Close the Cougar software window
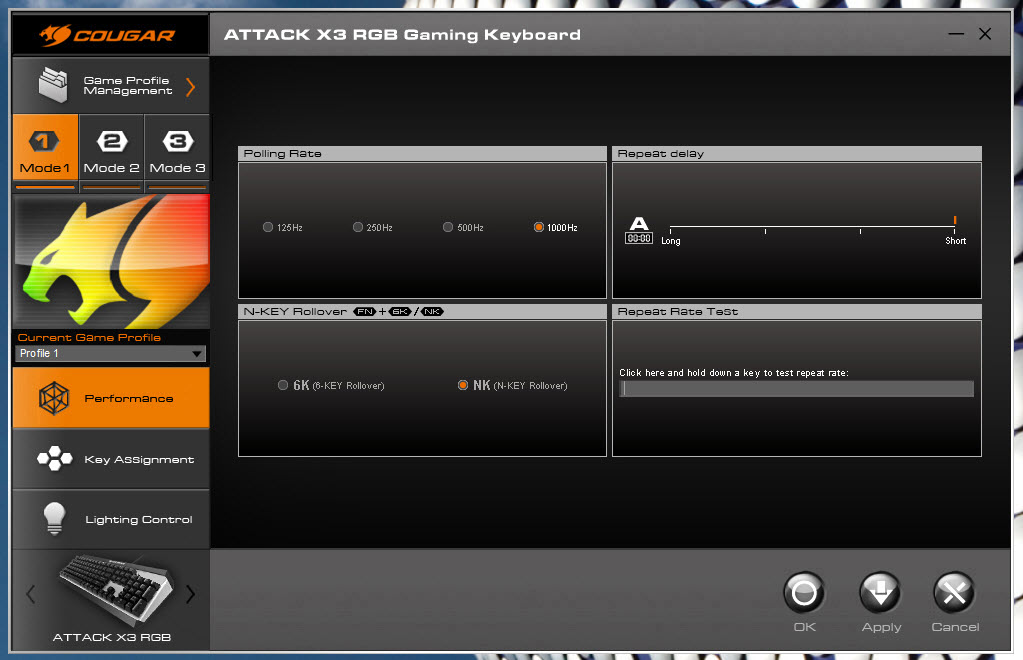Image resolution: width=1023 pixels, height=660 pixels. coord(985,34)
